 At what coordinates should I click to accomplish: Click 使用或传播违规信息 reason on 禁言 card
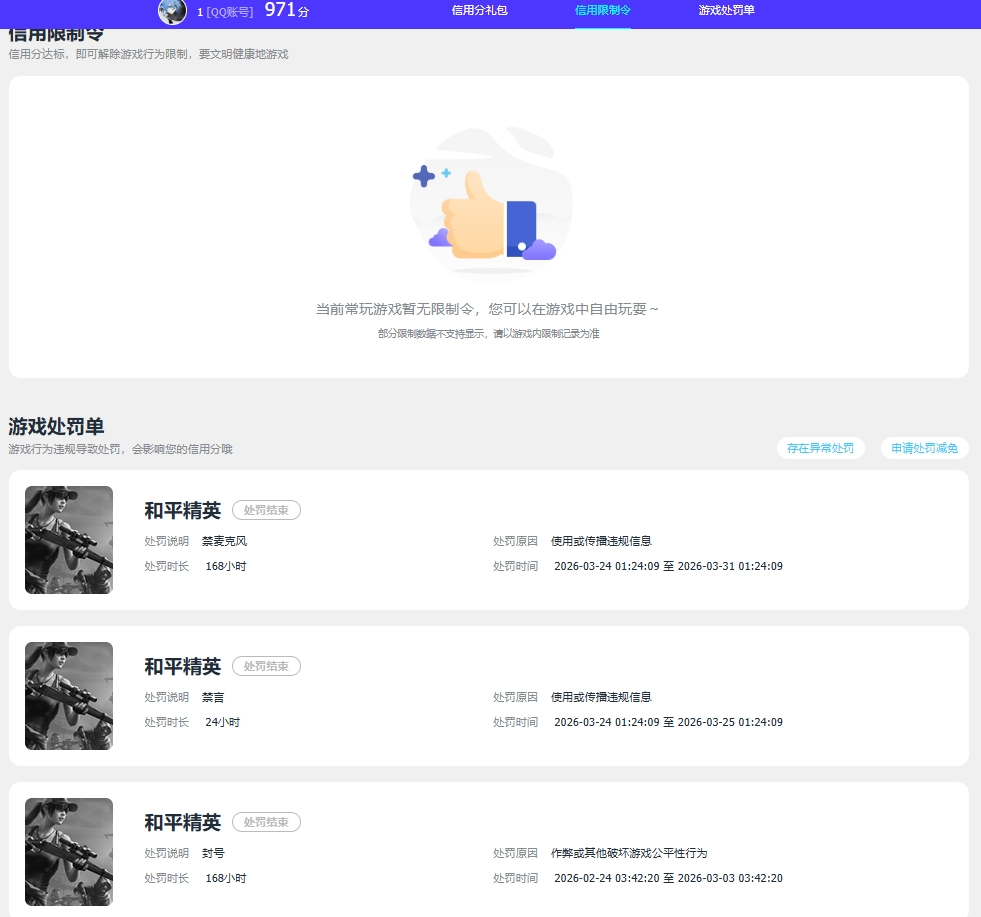pyautogui.click(x=601, y=697)
